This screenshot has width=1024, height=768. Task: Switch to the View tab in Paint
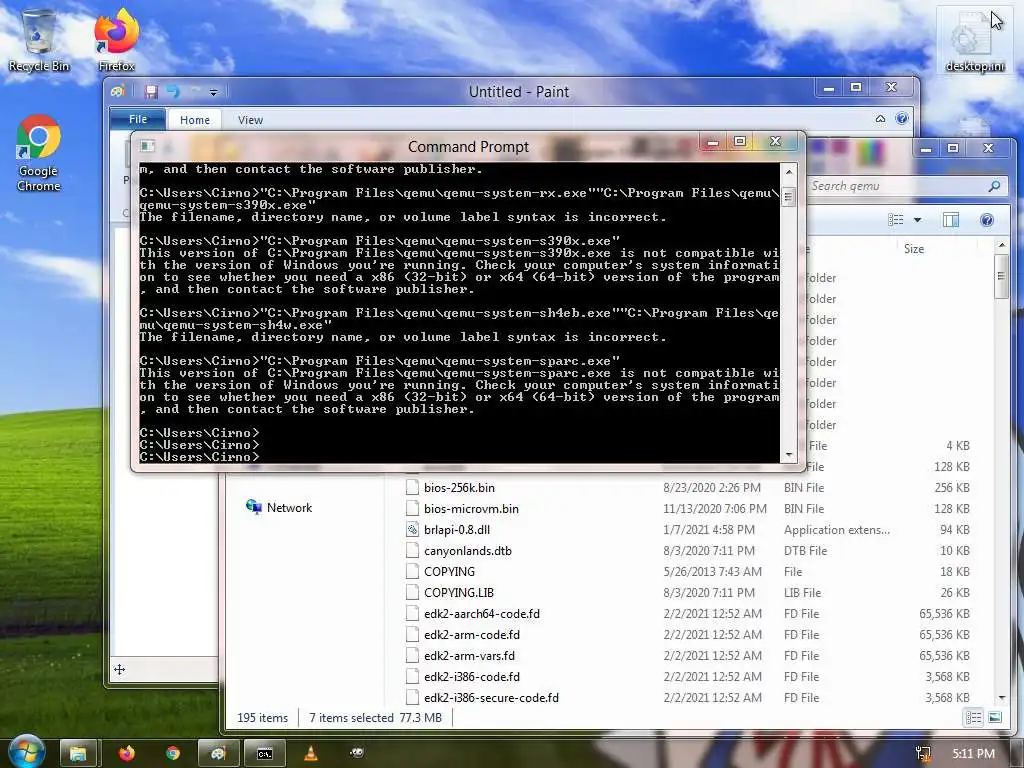coord(250,120)
